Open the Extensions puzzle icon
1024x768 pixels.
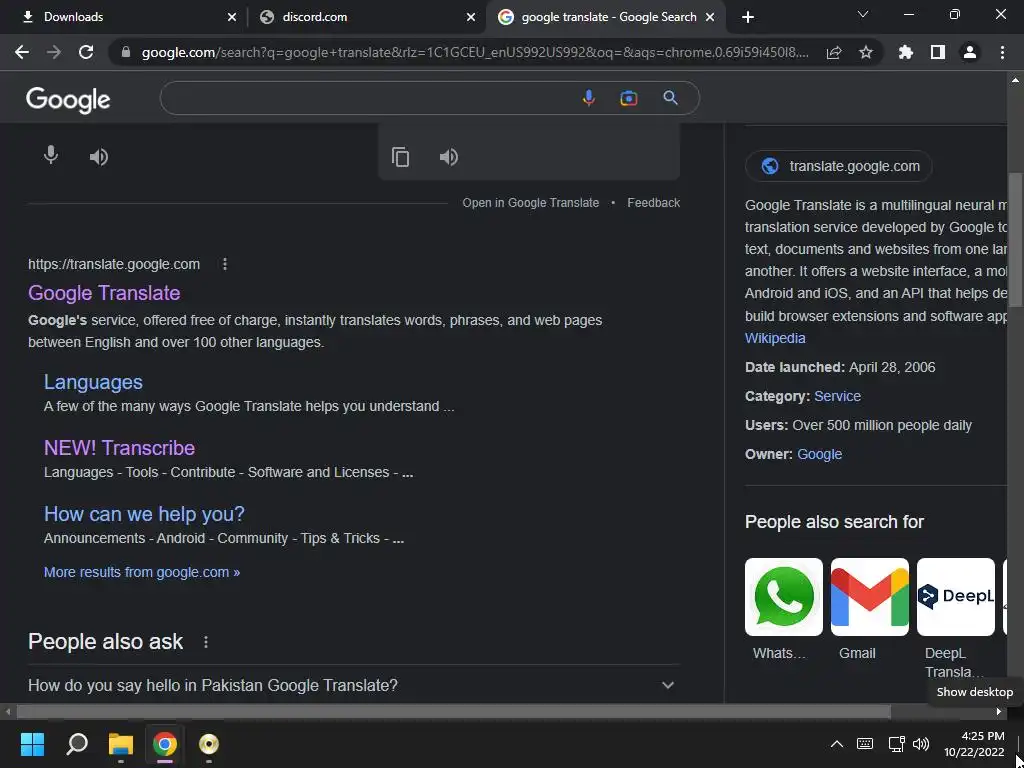coord(905,52)
